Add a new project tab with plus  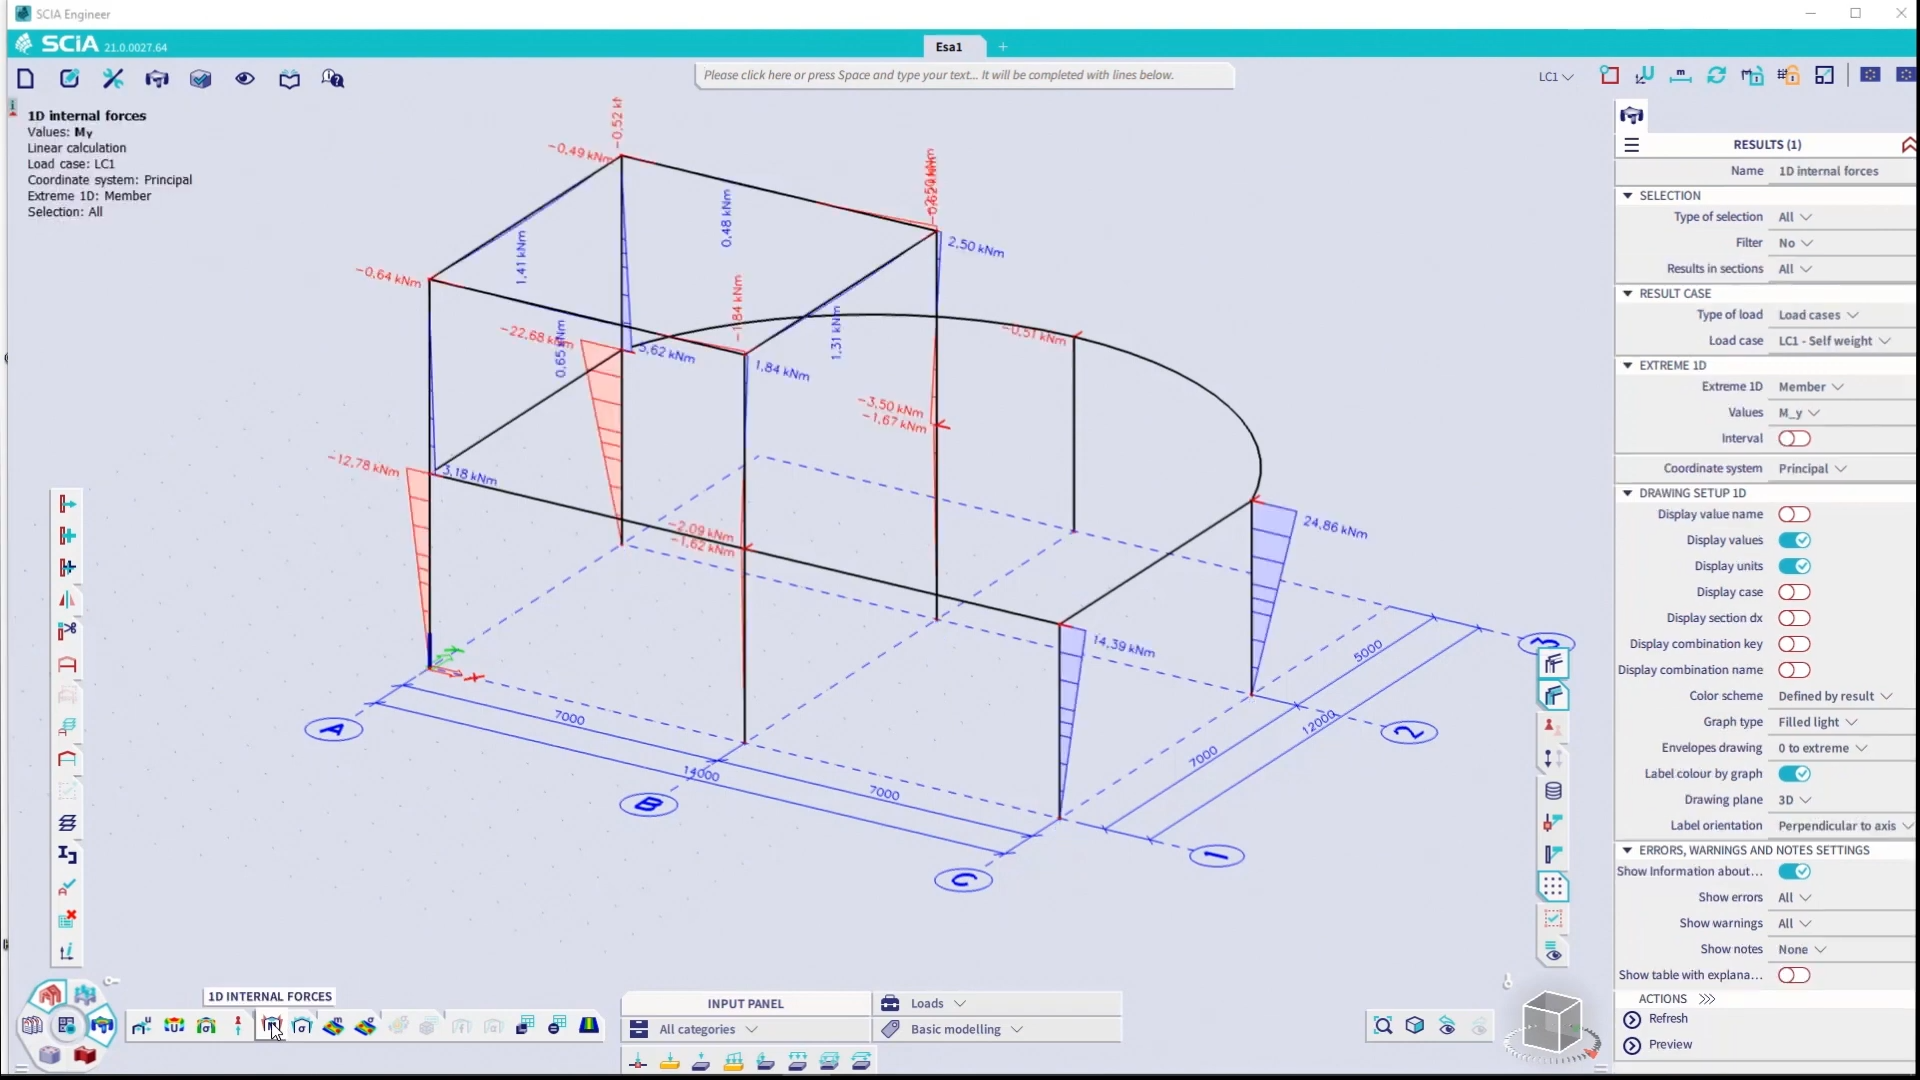click(x=1003, y=47)
